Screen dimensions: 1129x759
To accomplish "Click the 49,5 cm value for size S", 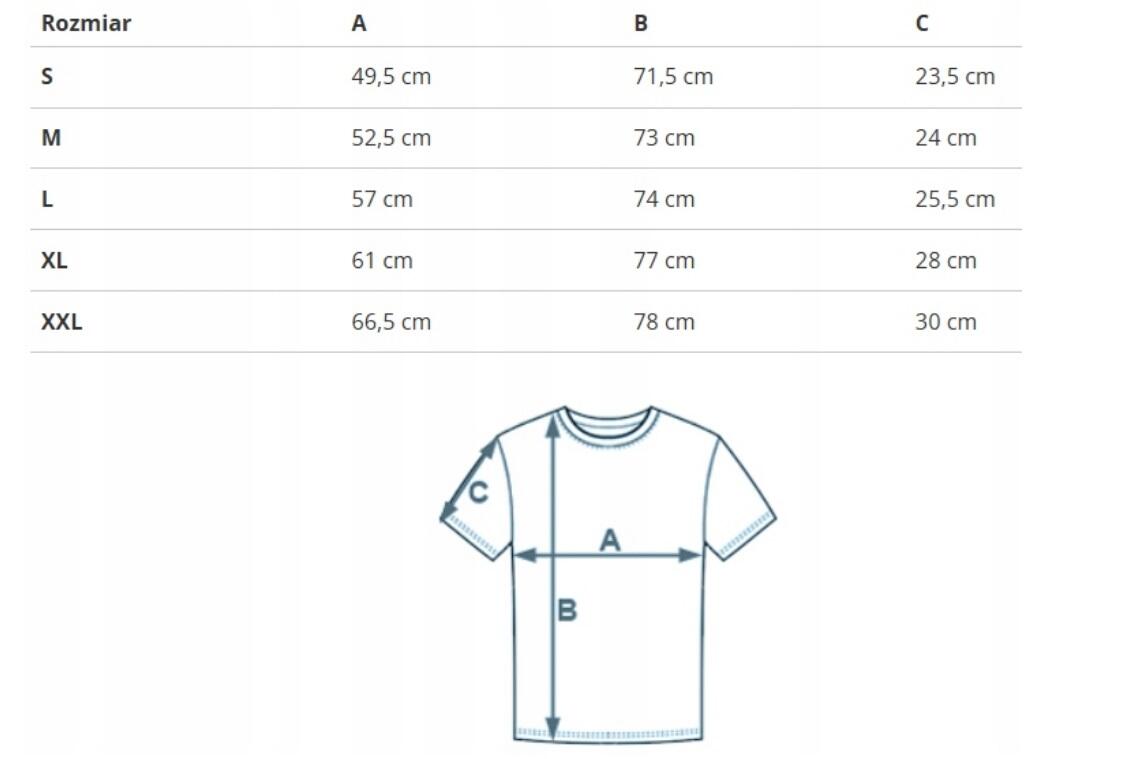I will 391,76.
